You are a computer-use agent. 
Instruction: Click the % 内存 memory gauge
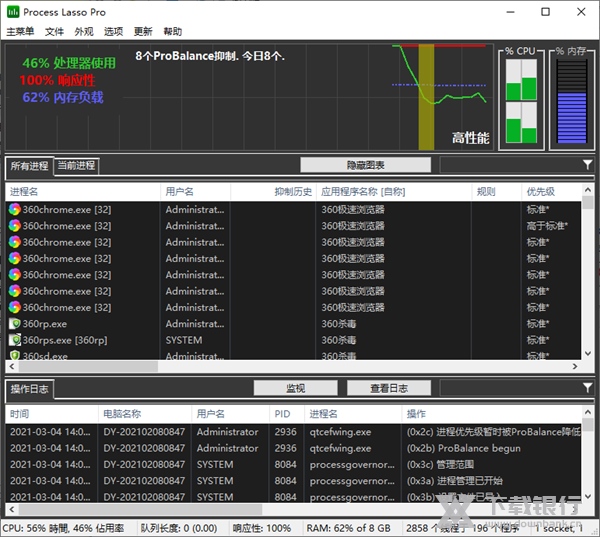point(569,102)
